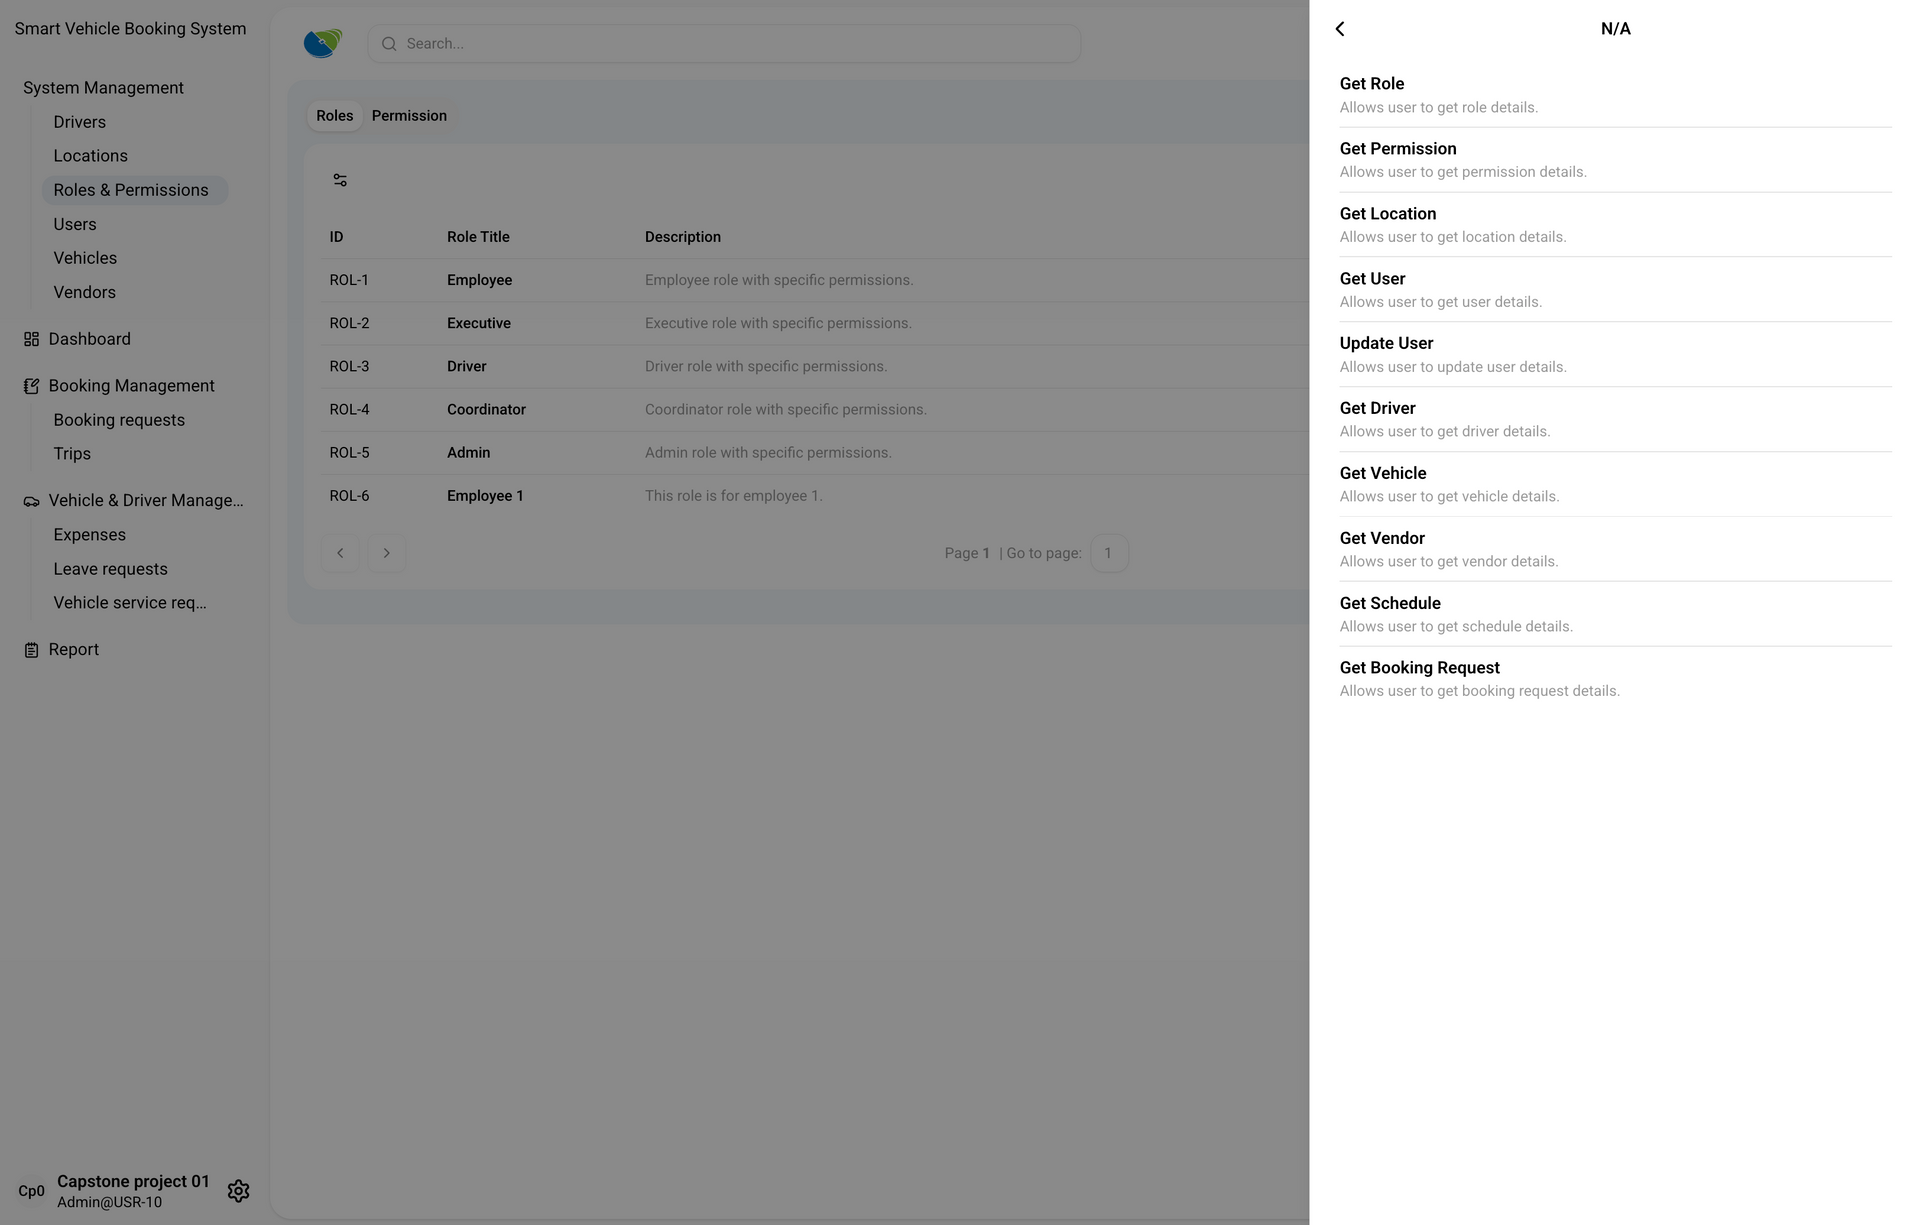Image resolution: width=1920 pixels, height=1225 pixels.
Task: Click the back arrow in N/A panel
Action: pos(1340,29)
